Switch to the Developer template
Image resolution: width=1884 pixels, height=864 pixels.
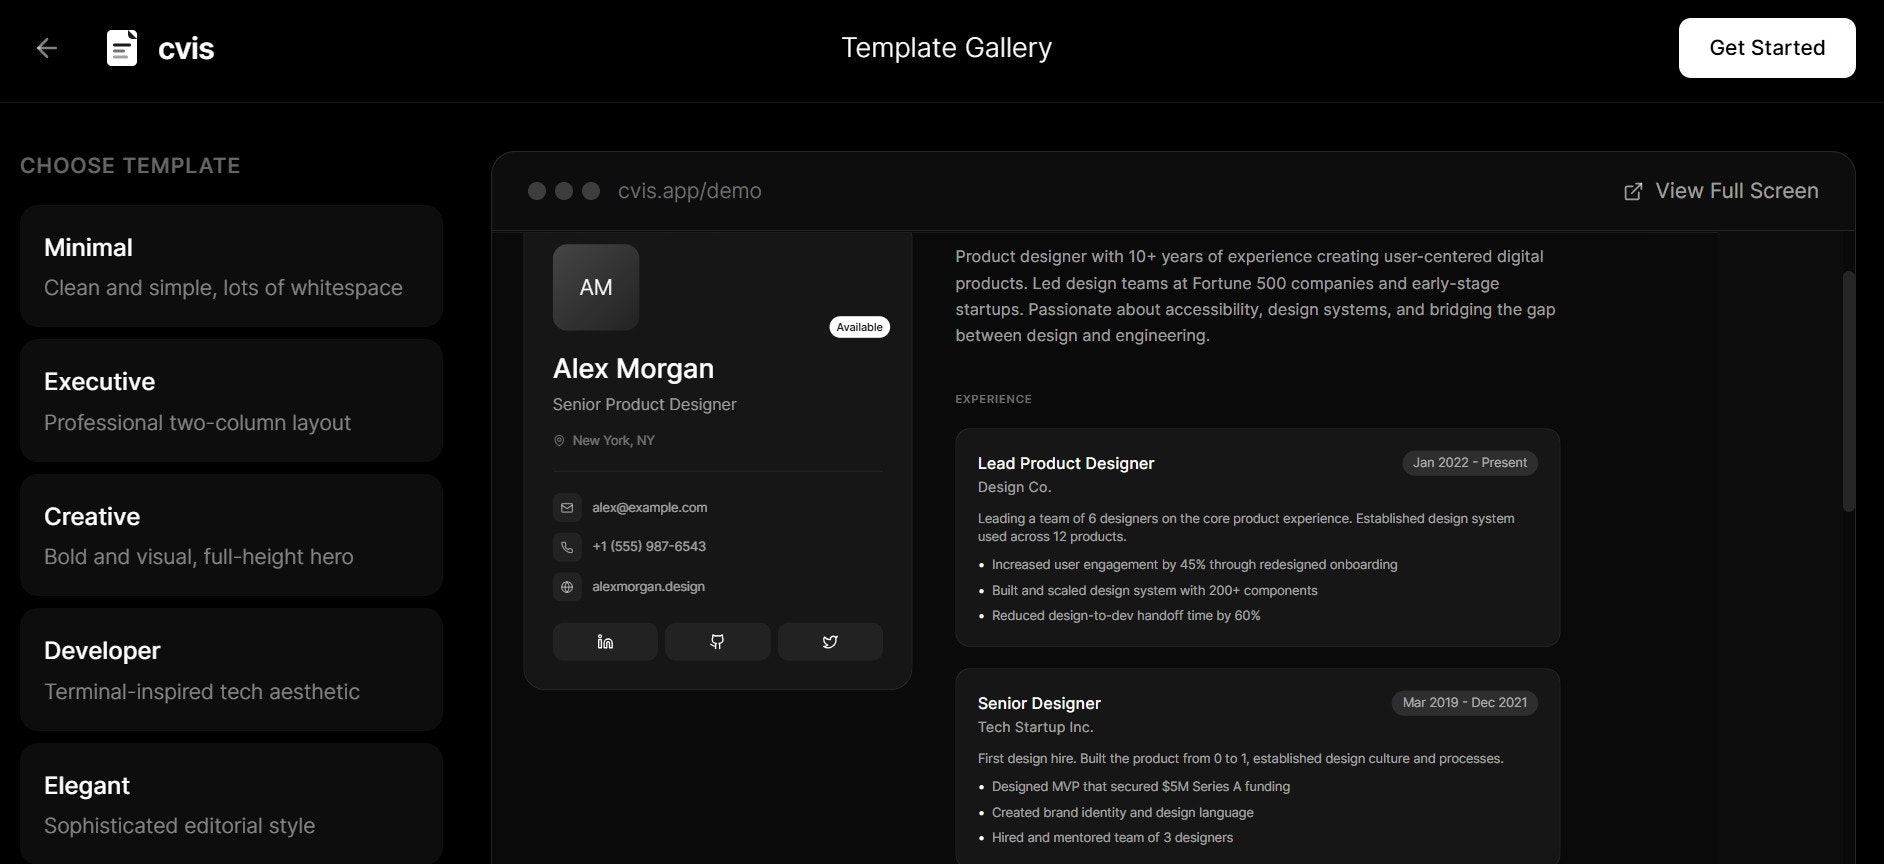231,669
